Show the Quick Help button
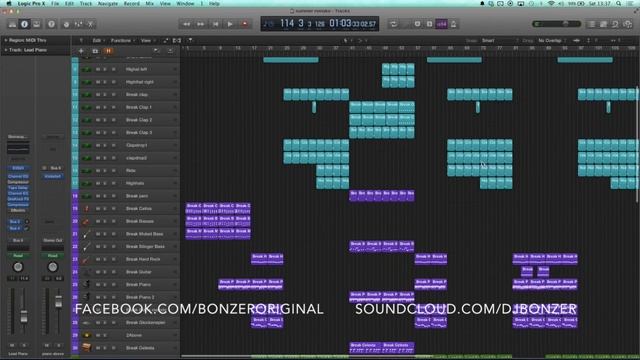640x360 pixels. (x=51, y=24)
